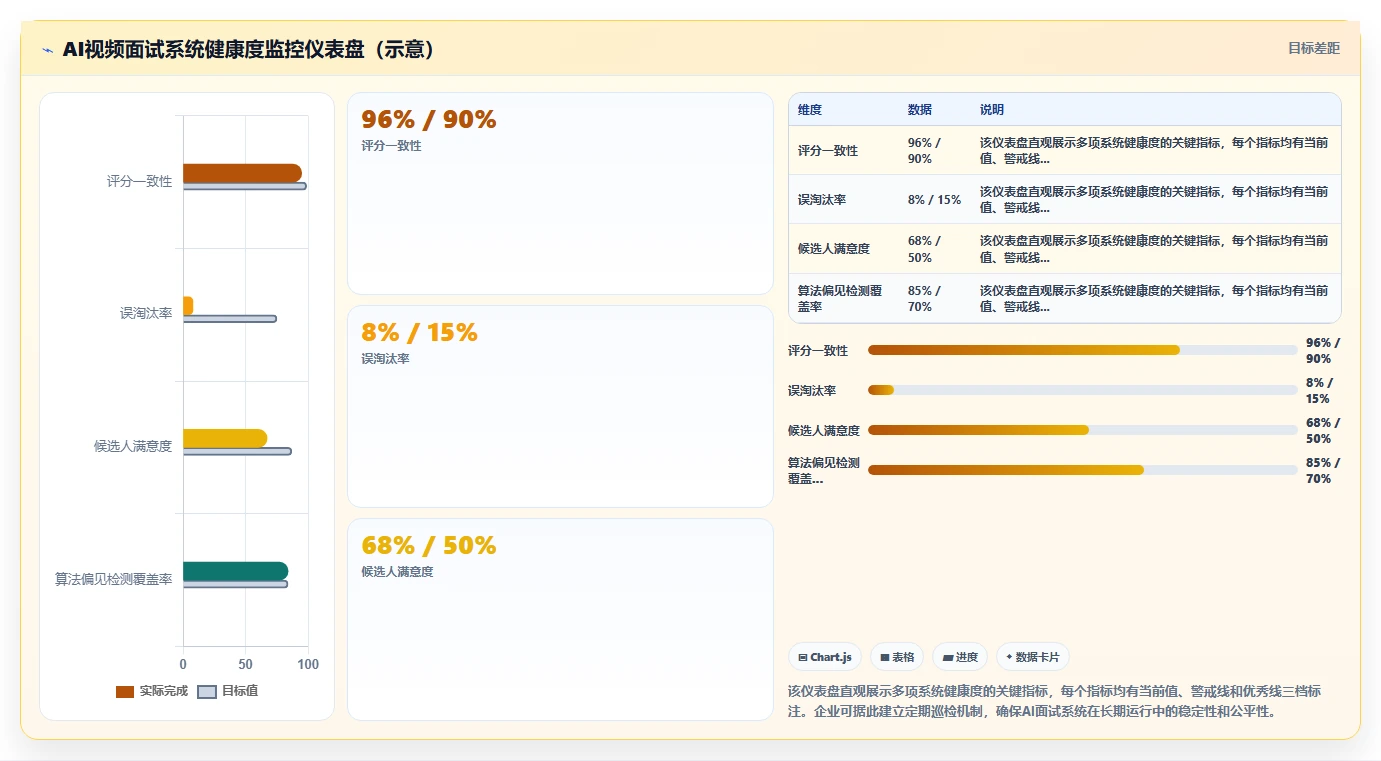The height and width of the screenshot is (761, 1381).
Task: Click the lightning icon beside dashboard title
Action: pyautogui.click(x=48, y=50)
